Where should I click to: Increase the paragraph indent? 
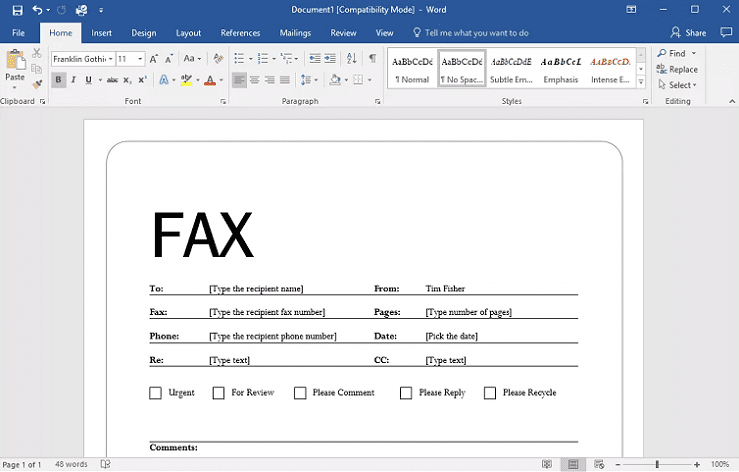pos(330,58)
